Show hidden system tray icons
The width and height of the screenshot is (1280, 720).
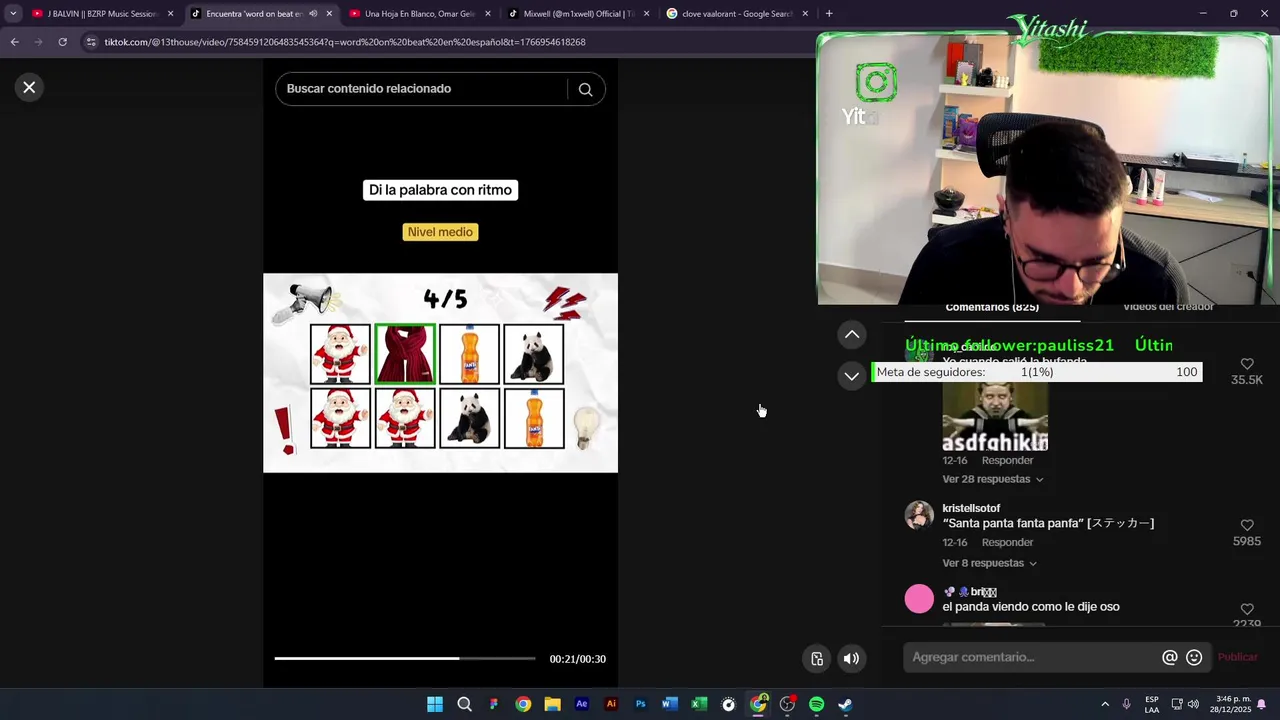pos(1105,704)
